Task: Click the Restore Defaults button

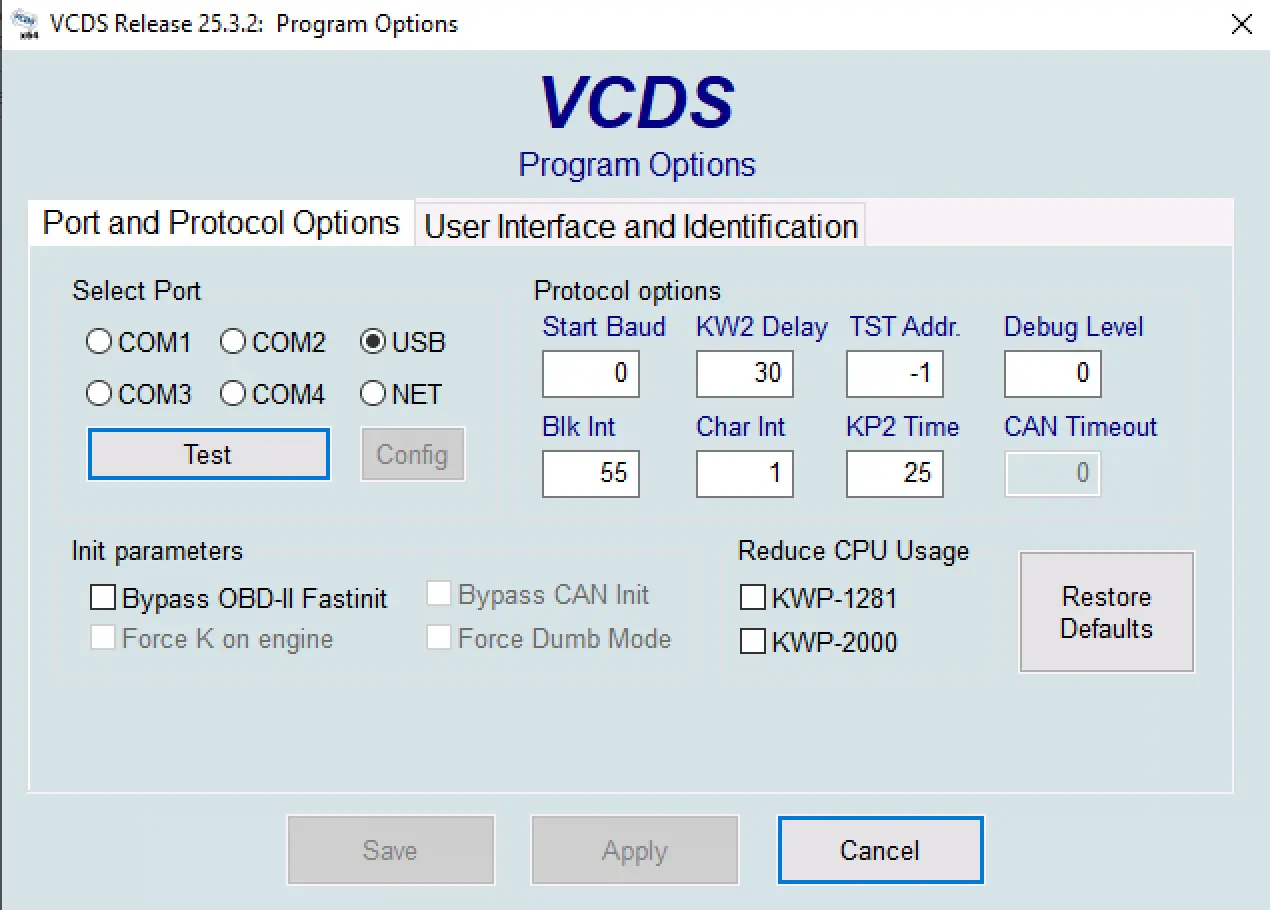Action: pyautogui.click(x=1106, y=612)
